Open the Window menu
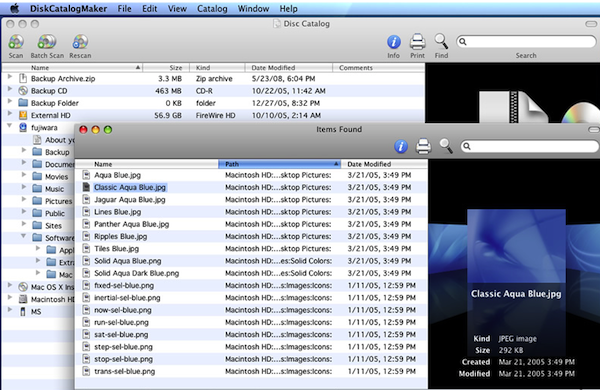 (x=253, y=8)
